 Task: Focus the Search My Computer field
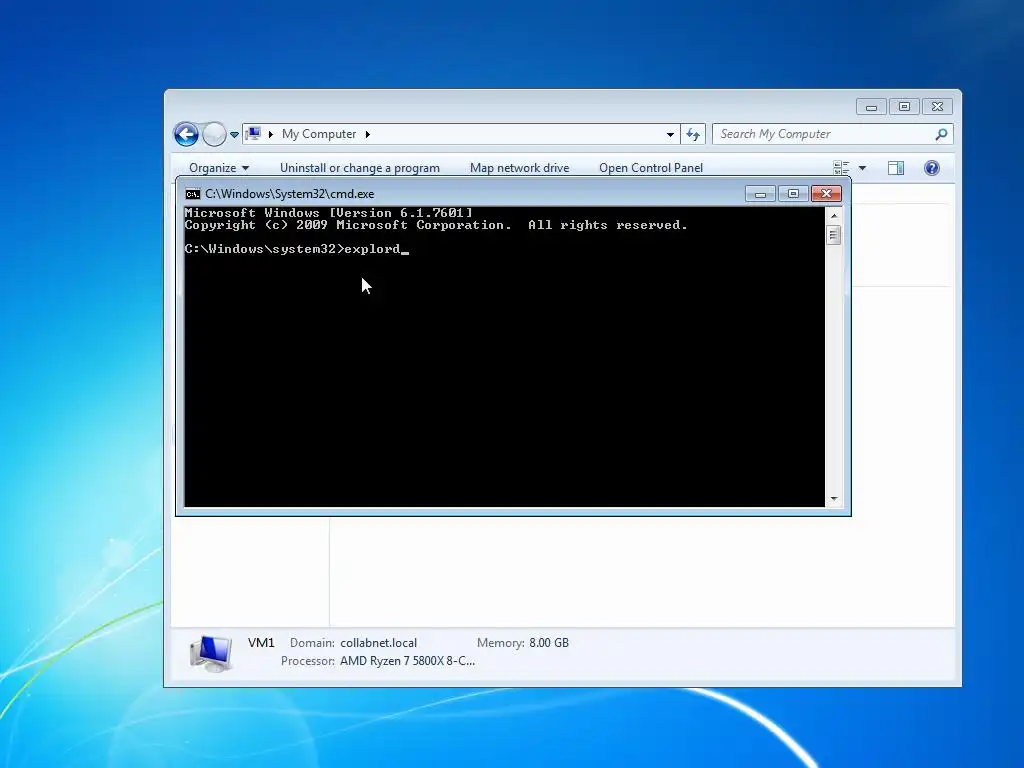pyautogui.click(x=833, y=134)
